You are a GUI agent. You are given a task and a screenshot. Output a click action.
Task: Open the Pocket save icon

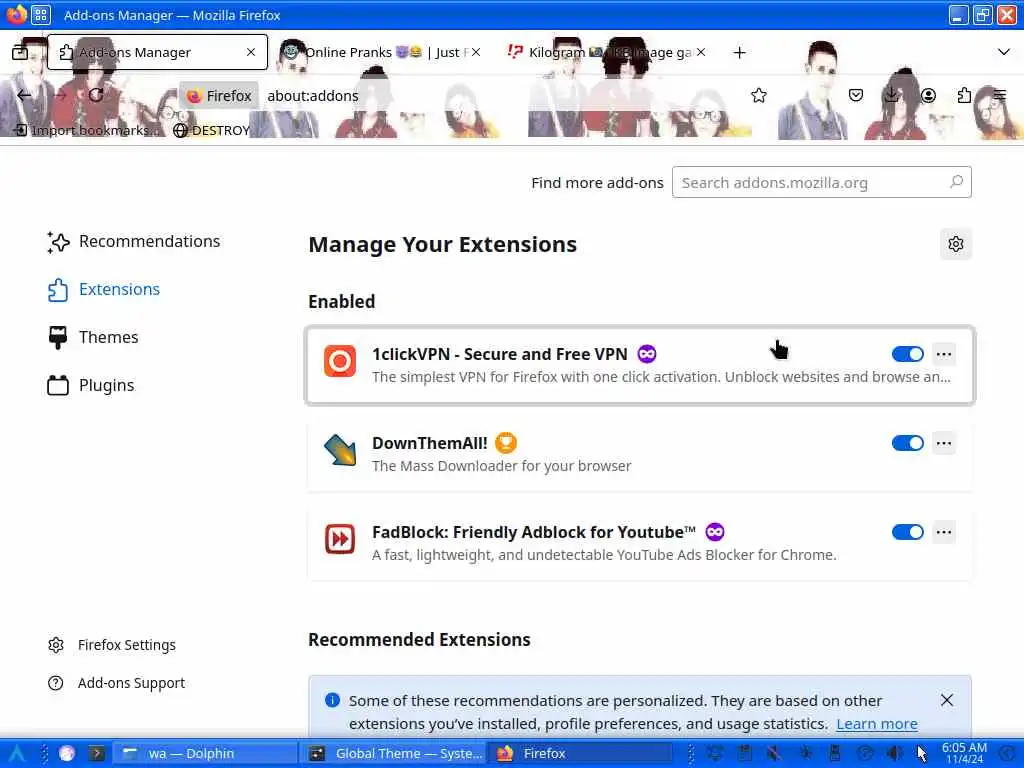click(856, 95)
